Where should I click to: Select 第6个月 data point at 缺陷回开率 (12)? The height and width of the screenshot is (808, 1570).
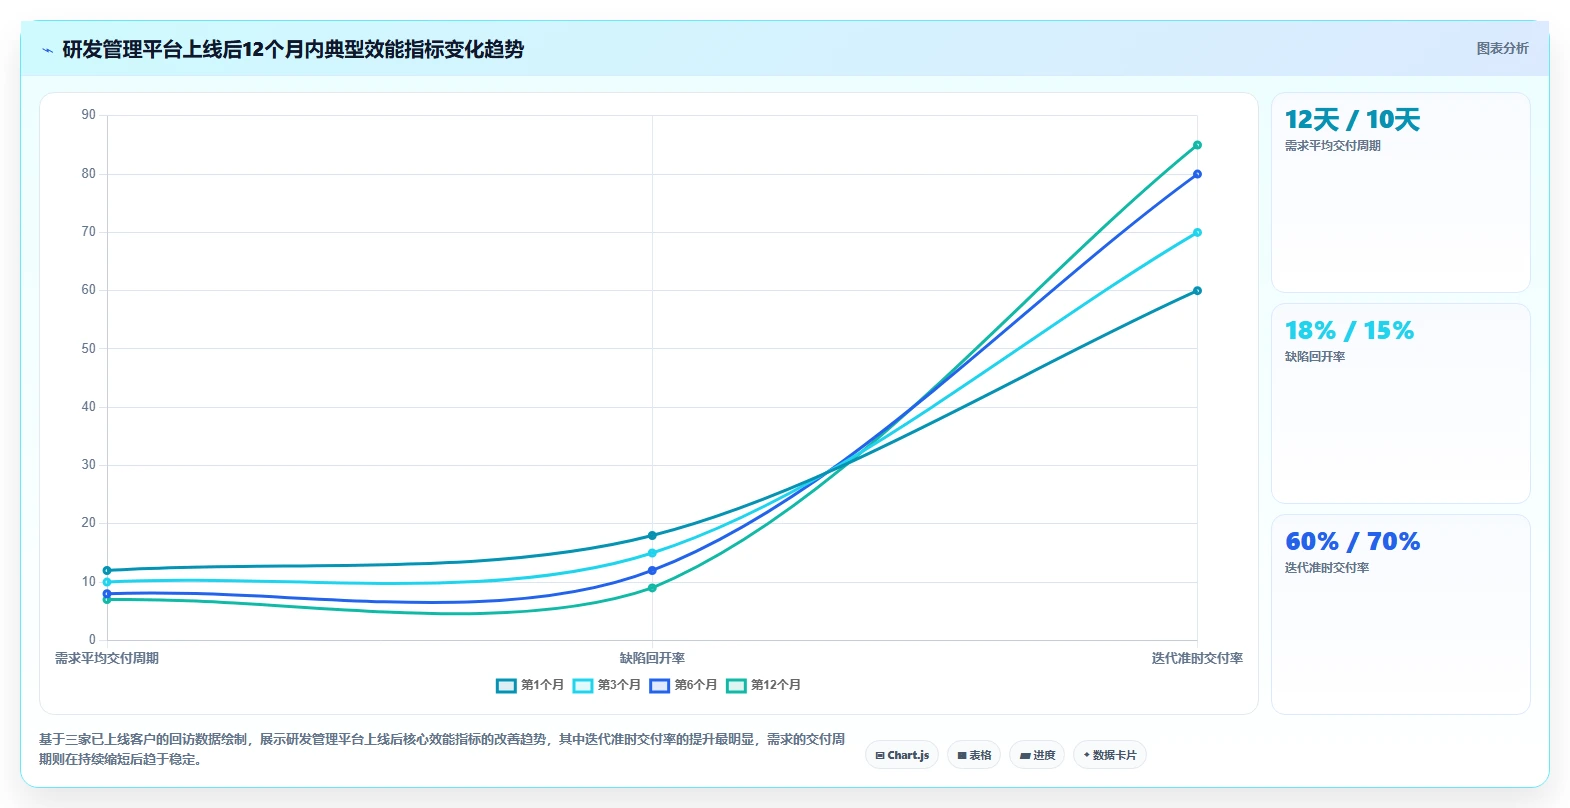pos(652,571)
